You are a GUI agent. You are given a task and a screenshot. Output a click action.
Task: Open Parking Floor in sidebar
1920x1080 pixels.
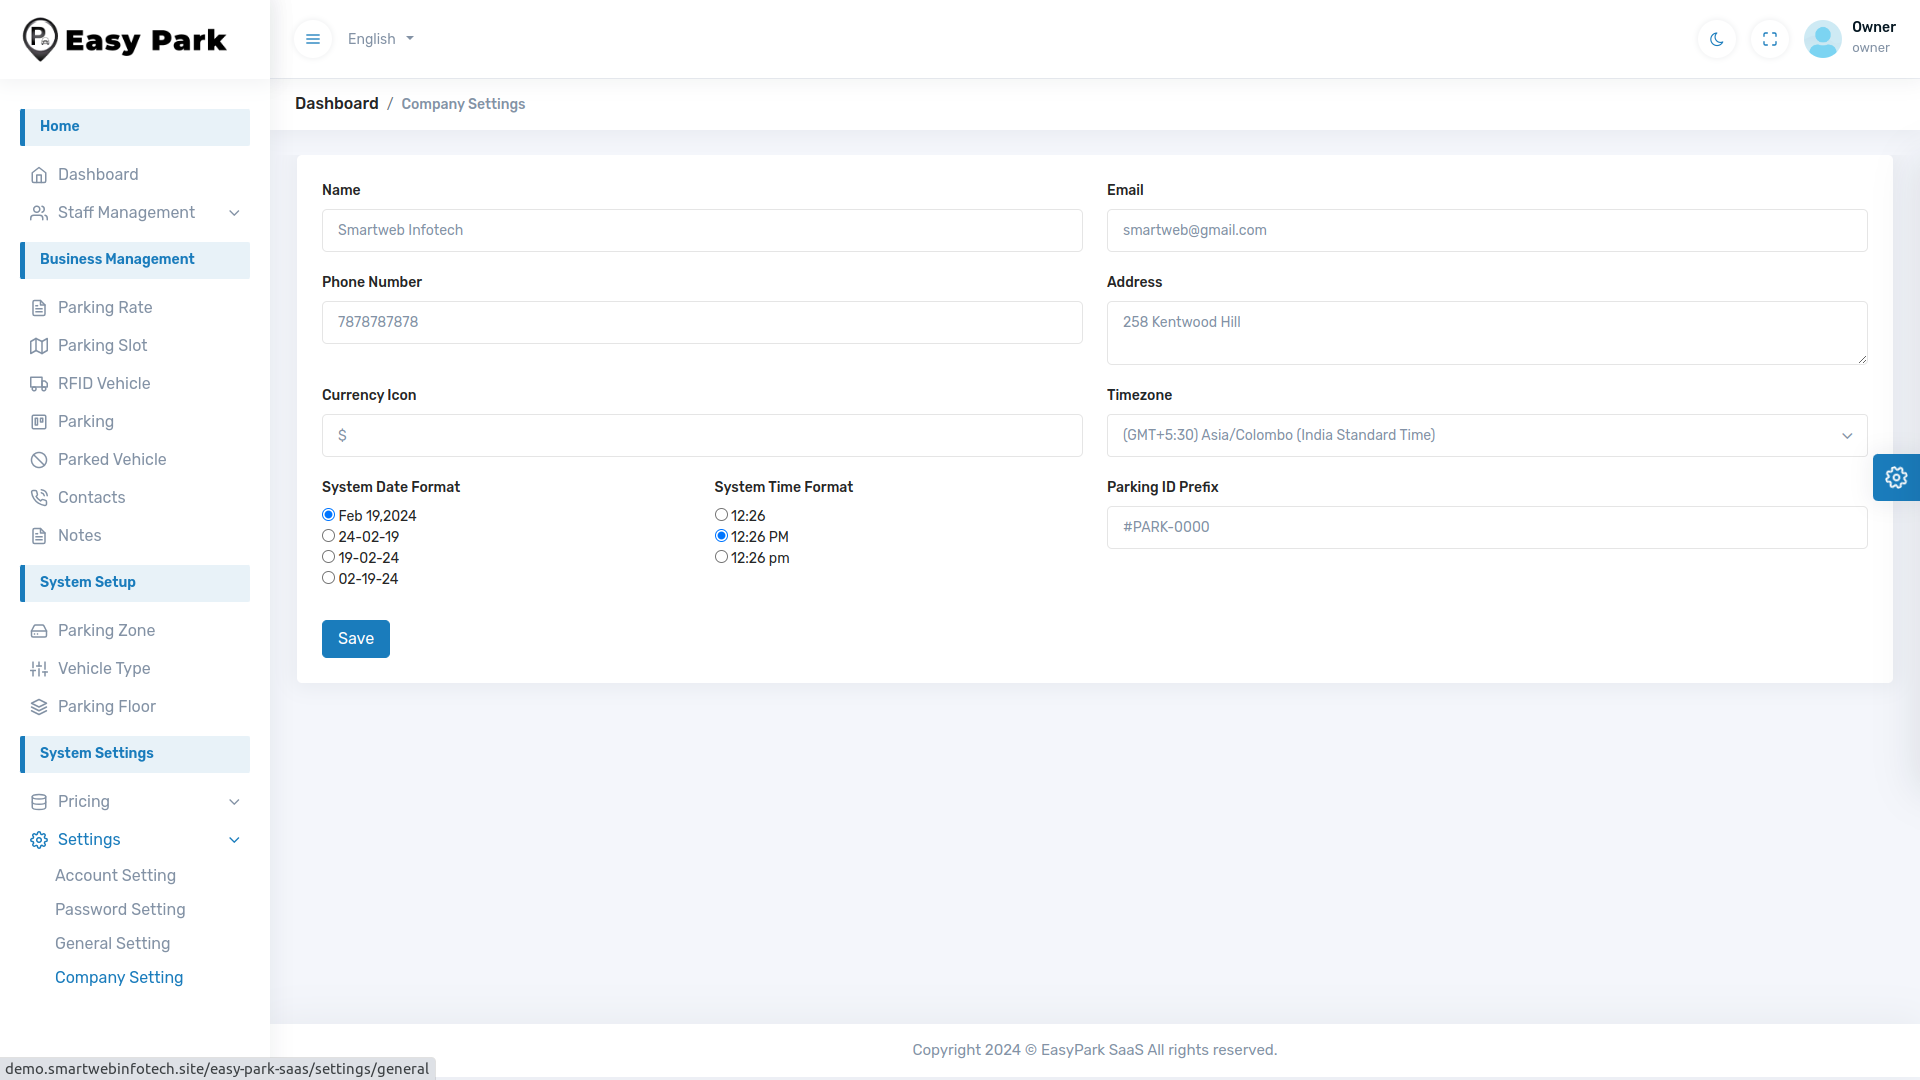(107, 707)
